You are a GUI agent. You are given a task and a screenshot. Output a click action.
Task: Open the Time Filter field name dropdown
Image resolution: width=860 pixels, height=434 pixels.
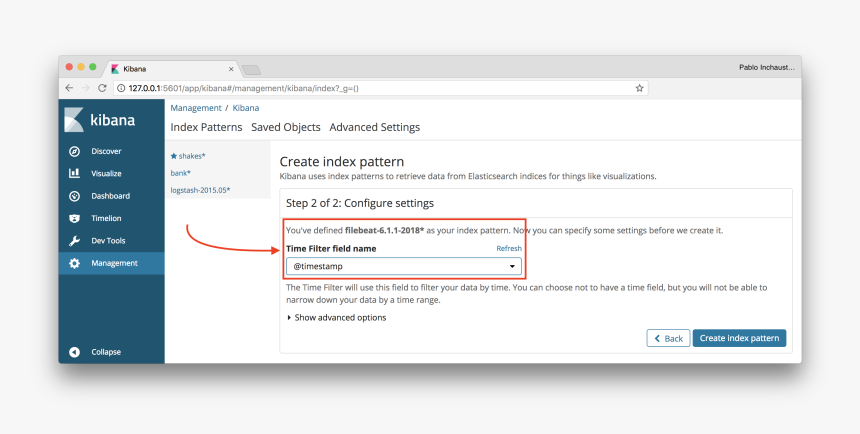(404, 266)
